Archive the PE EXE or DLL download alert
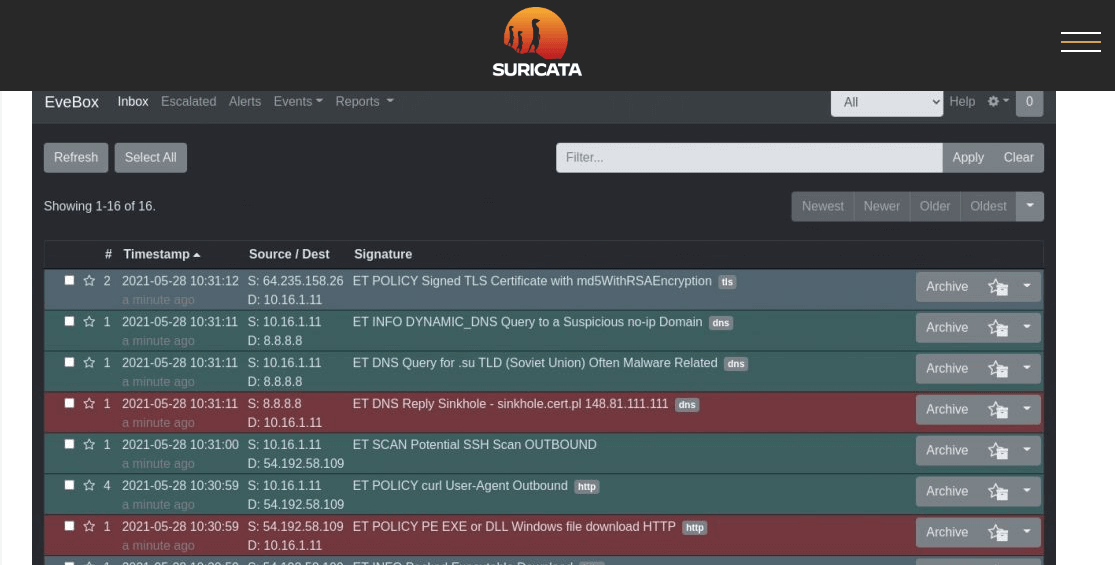 (x=947, y=532)
